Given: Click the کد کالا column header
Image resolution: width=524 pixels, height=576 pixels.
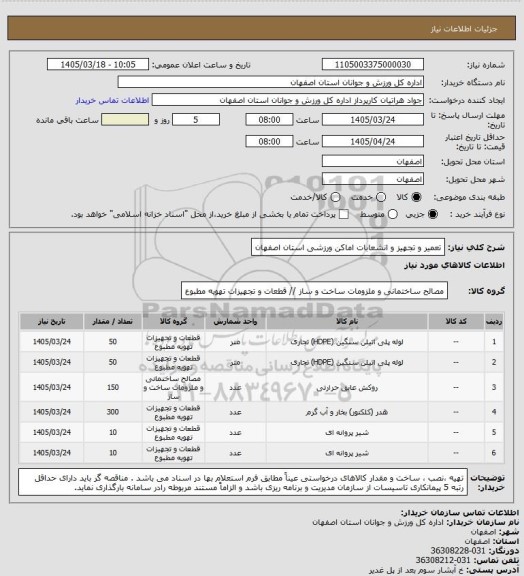Looking at the screenshot, I should [x=456, y=321].
